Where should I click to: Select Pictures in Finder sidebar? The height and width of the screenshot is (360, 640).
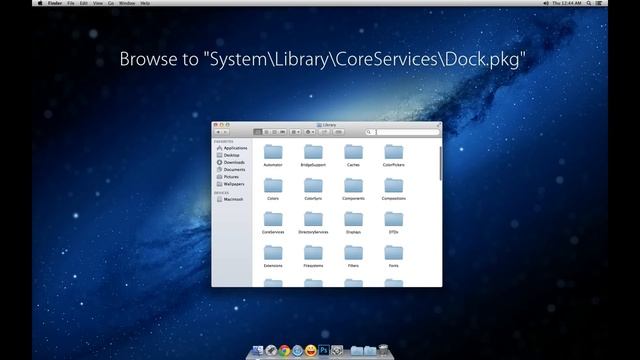click(x=228, y=177)
